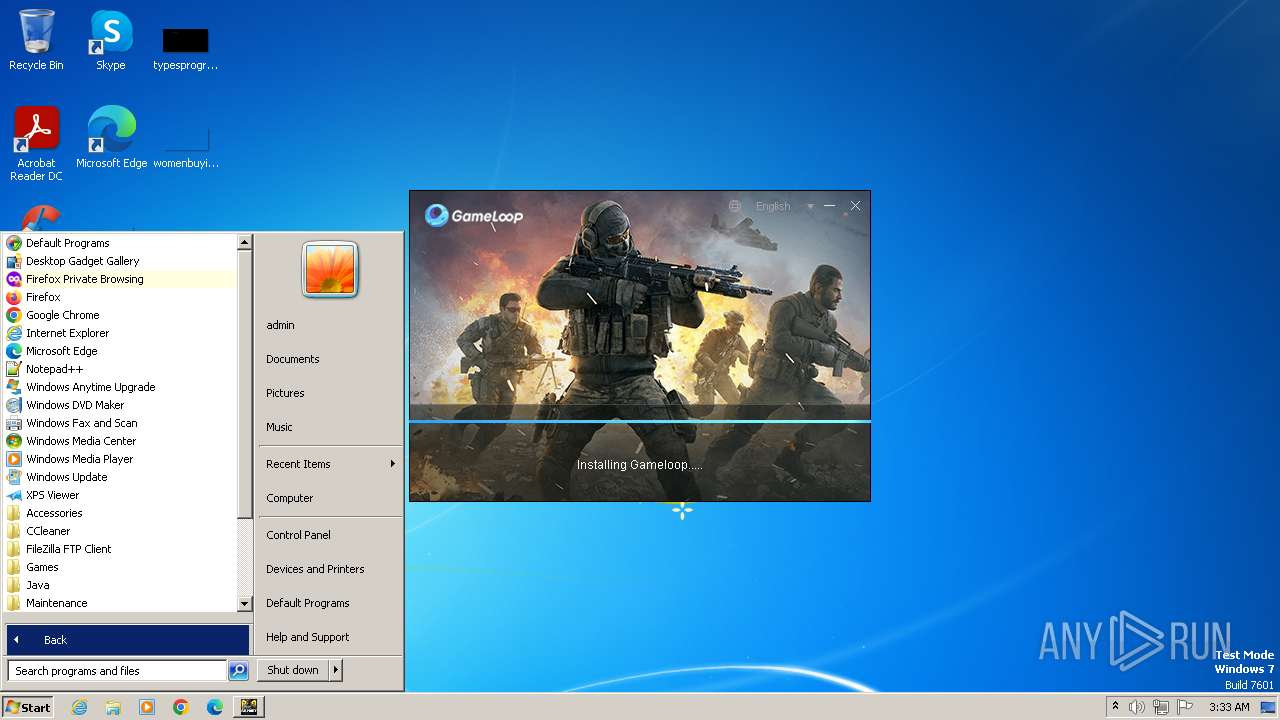Viewport: 1280px width, 720px height.
Task: Open Windows Media Player from programs list
Action: click(119, 459)
